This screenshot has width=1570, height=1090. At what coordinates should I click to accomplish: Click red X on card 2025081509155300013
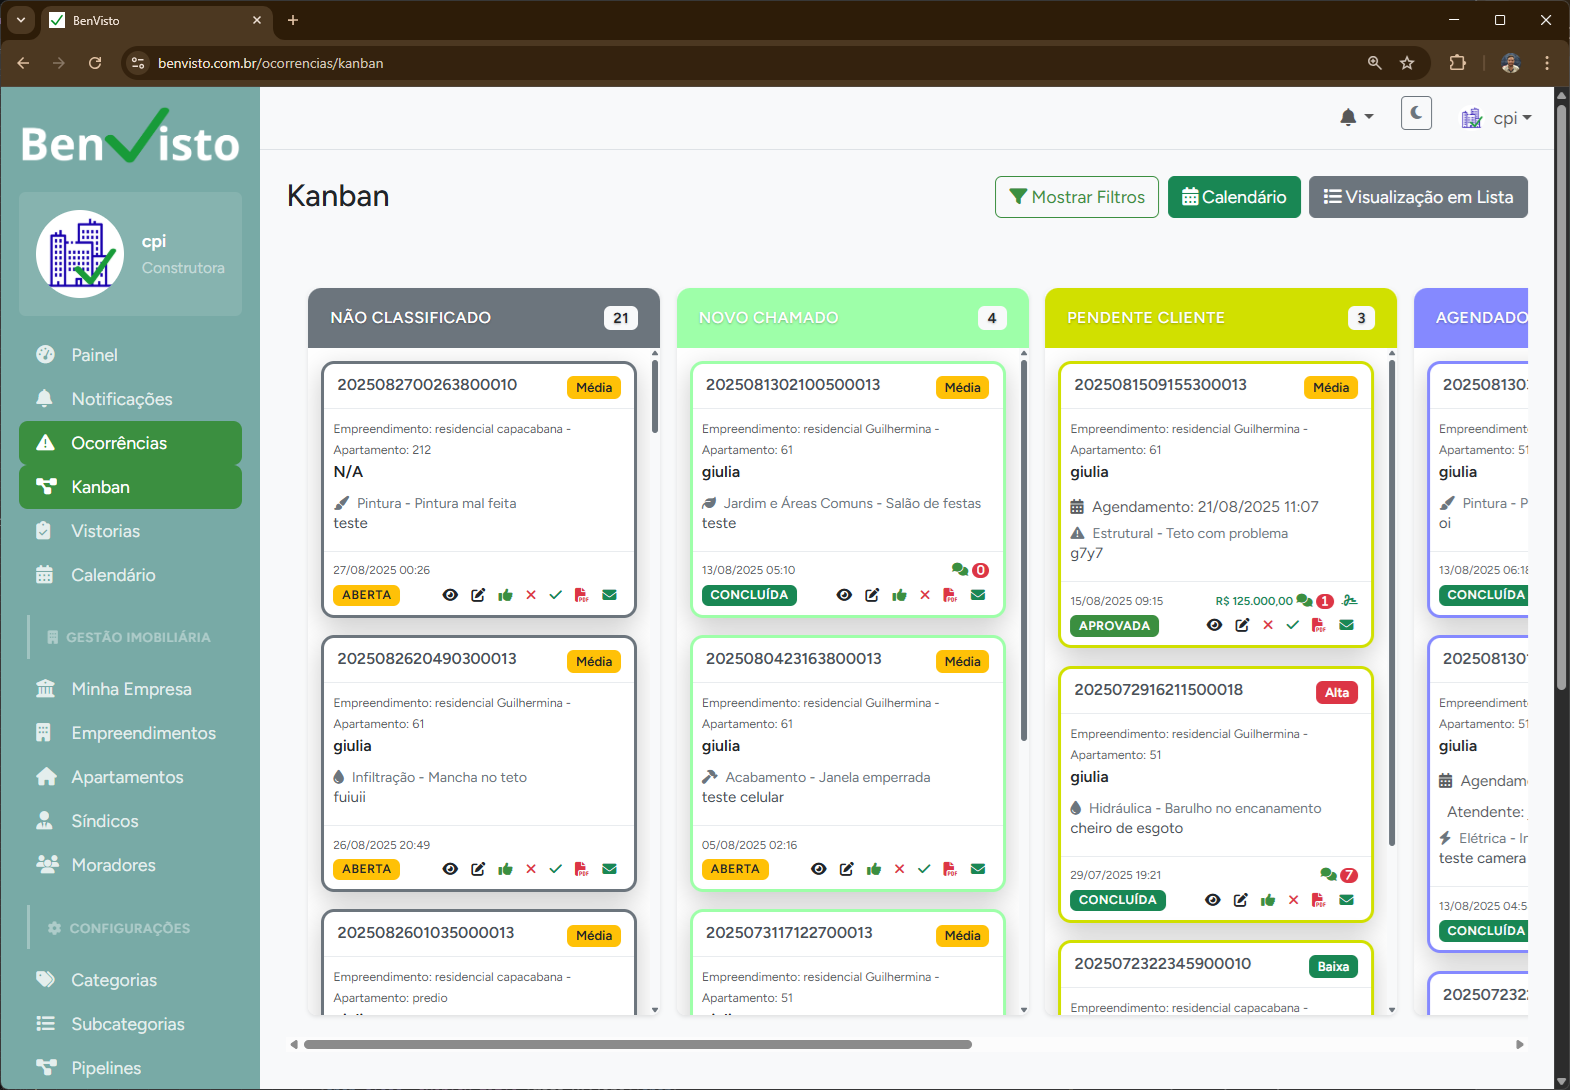pos(1268,625)
